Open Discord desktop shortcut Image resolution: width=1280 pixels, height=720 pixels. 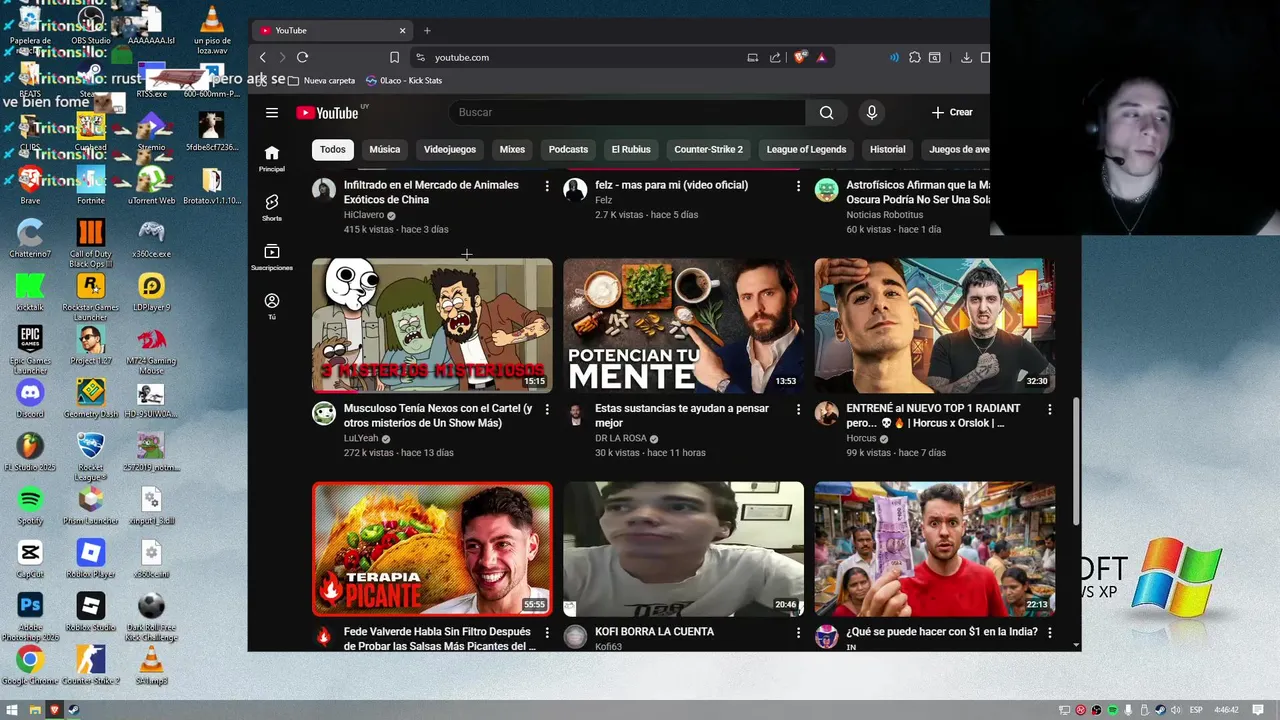30,398
